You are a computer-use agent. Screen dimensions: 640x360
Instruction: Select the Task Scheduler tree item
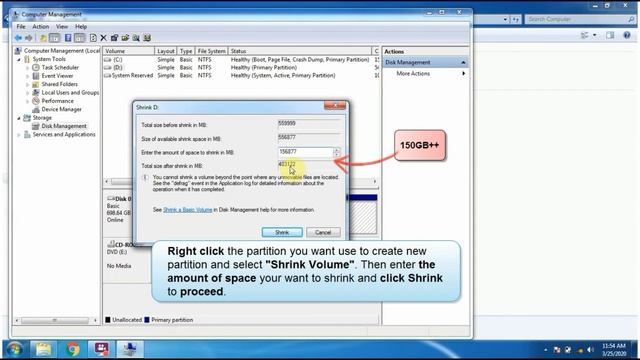[60, 68]
